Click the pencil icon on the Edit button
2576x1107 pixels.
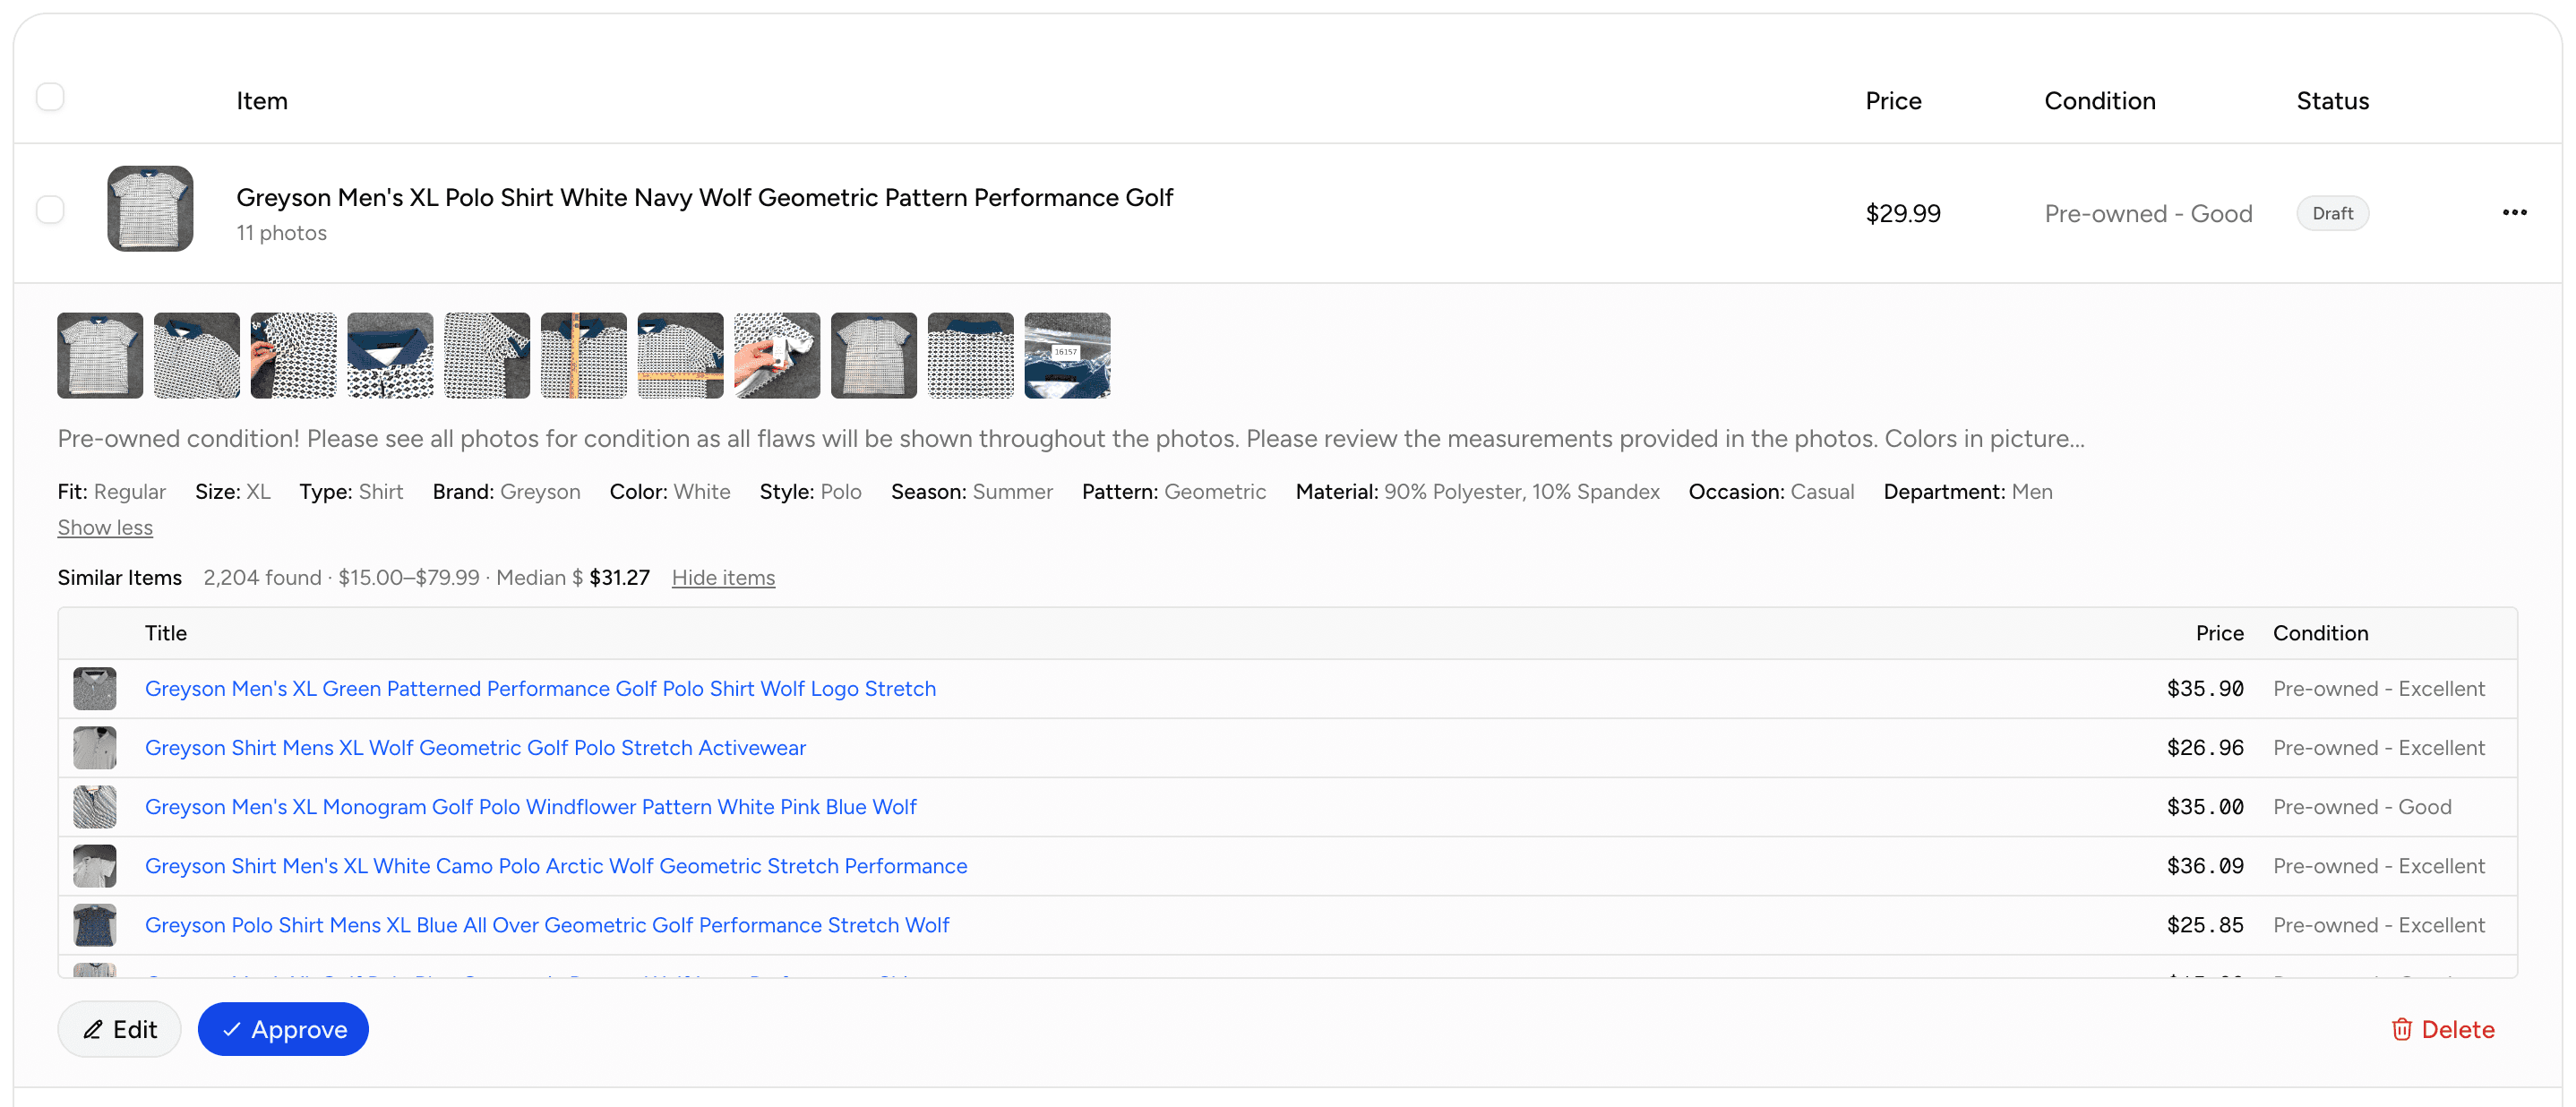click(x=94, y=1029)
